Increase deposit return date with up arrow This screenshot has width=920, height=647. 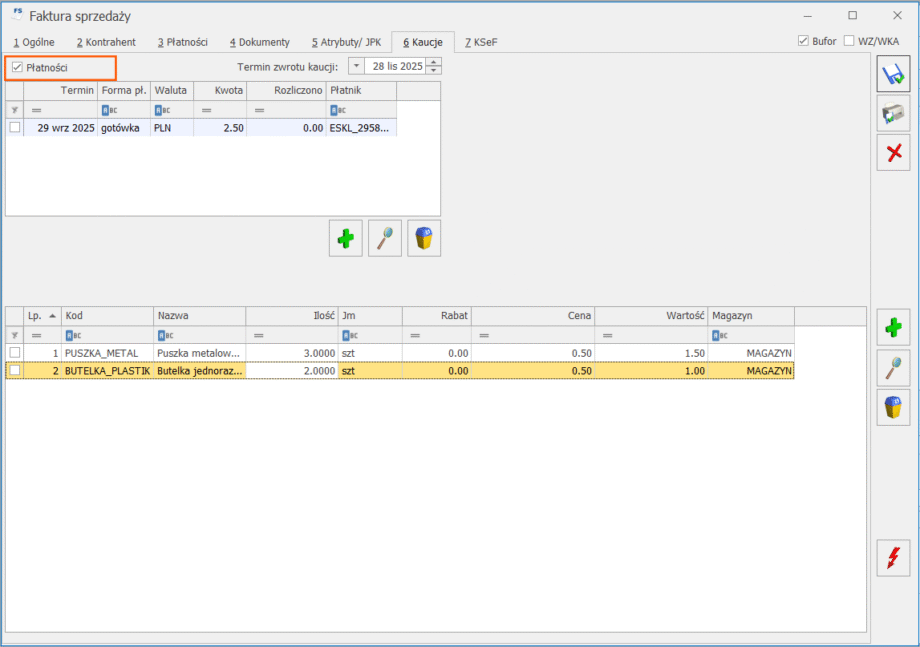[x=433, y=62]
